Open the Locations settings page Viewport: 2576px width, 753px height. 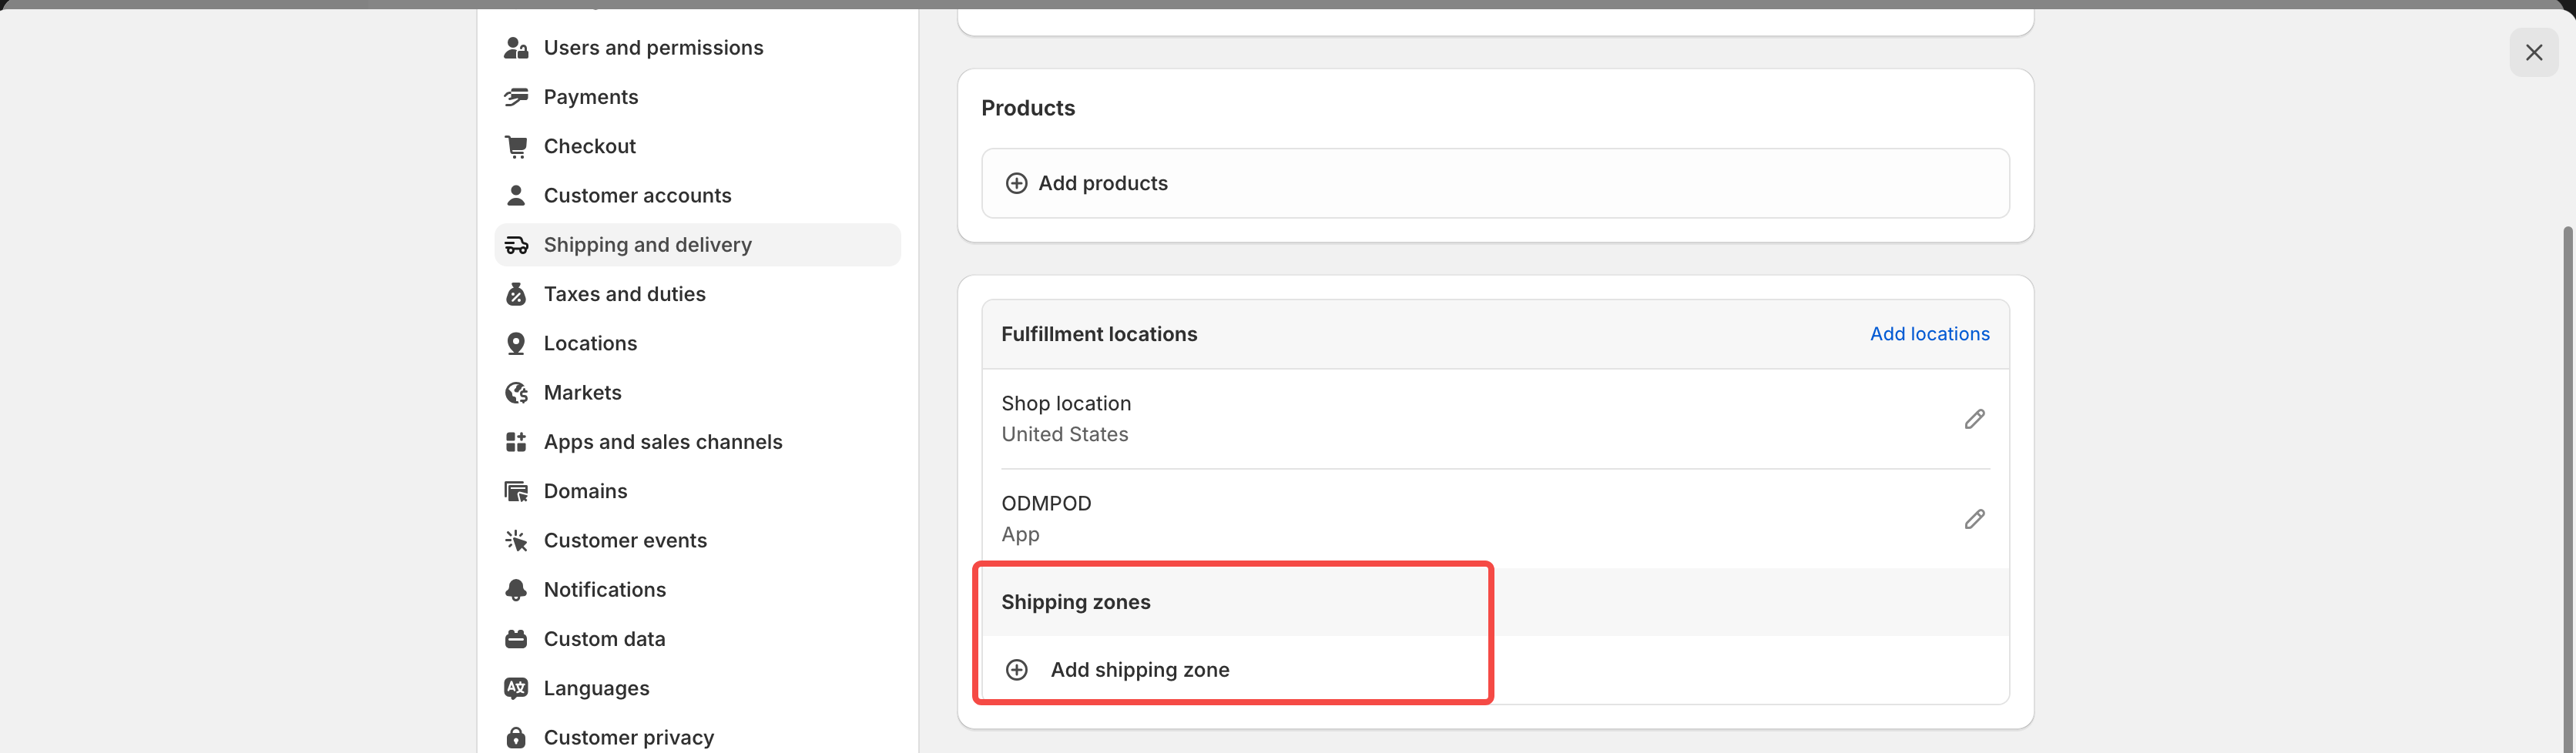coord(590,344)
